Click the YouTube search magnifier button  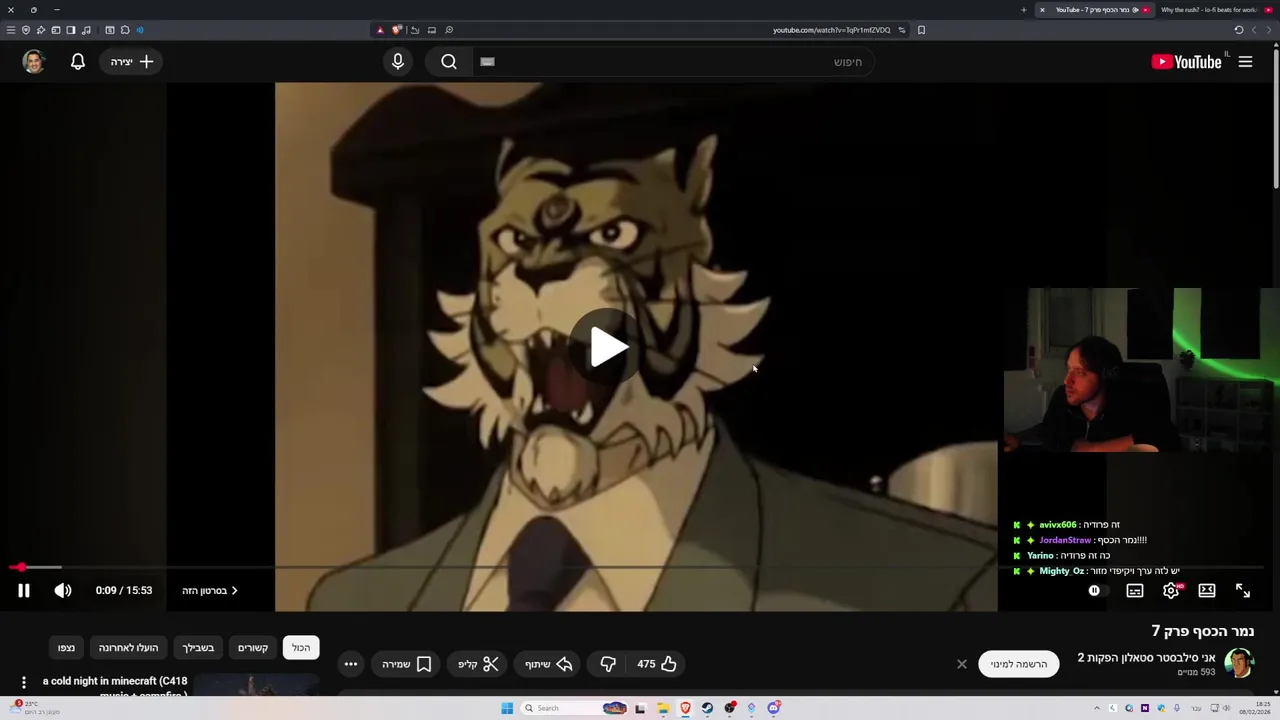(449, 62)
